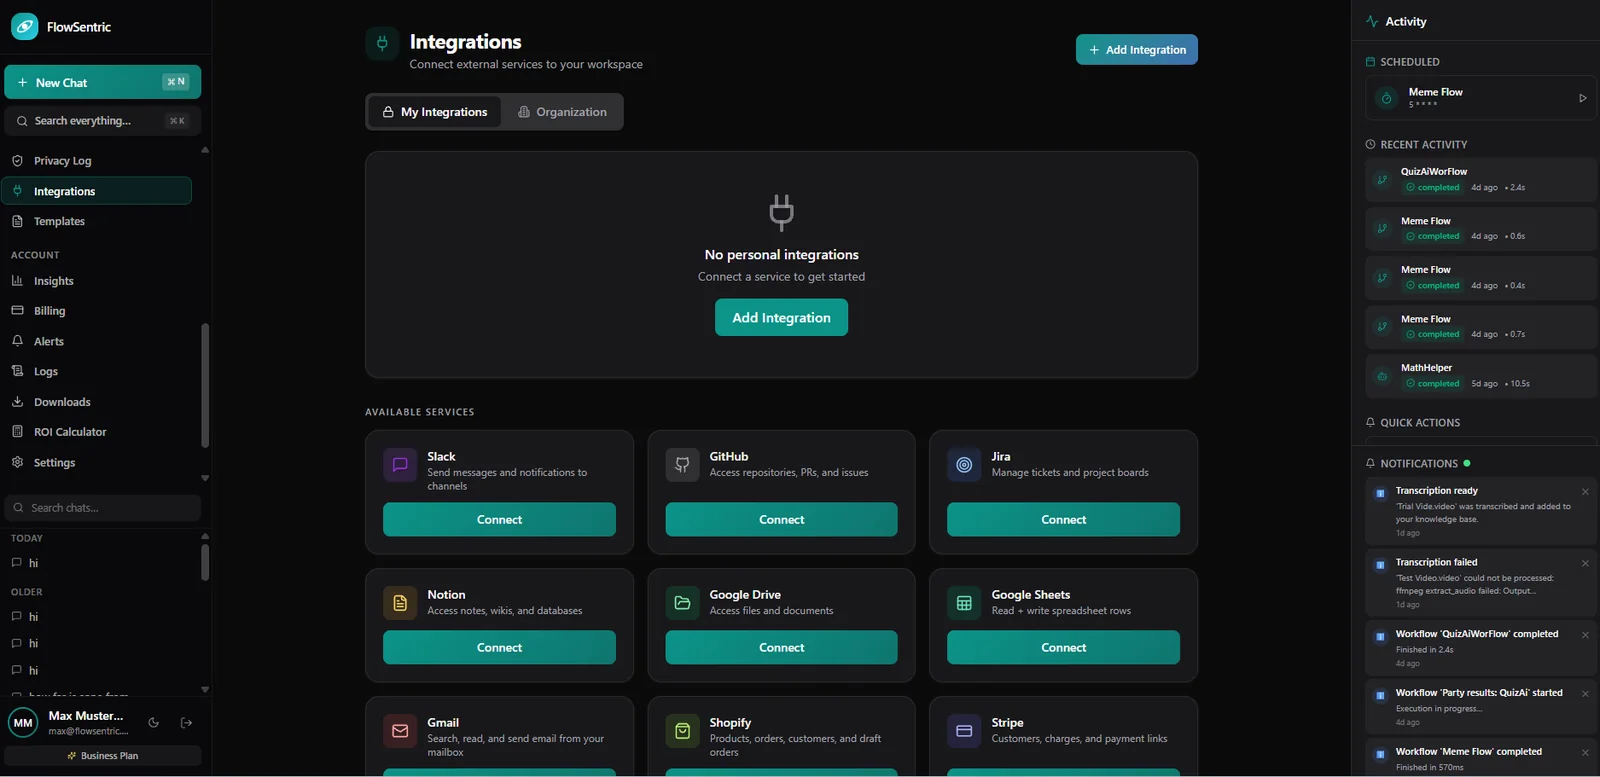Open the QuizAiWorFlow recent activity entry
Viewport: 1600px width, 777px height.
[x=1481, y=180]
